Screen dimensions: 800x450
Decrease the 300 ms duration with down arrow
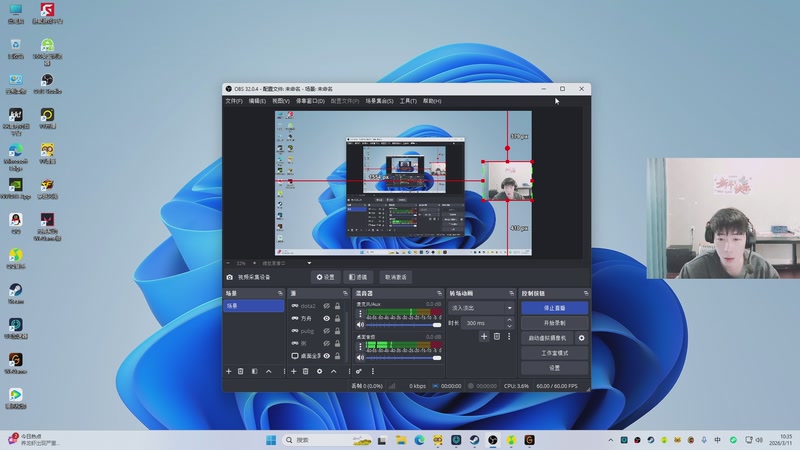point(509,326)
